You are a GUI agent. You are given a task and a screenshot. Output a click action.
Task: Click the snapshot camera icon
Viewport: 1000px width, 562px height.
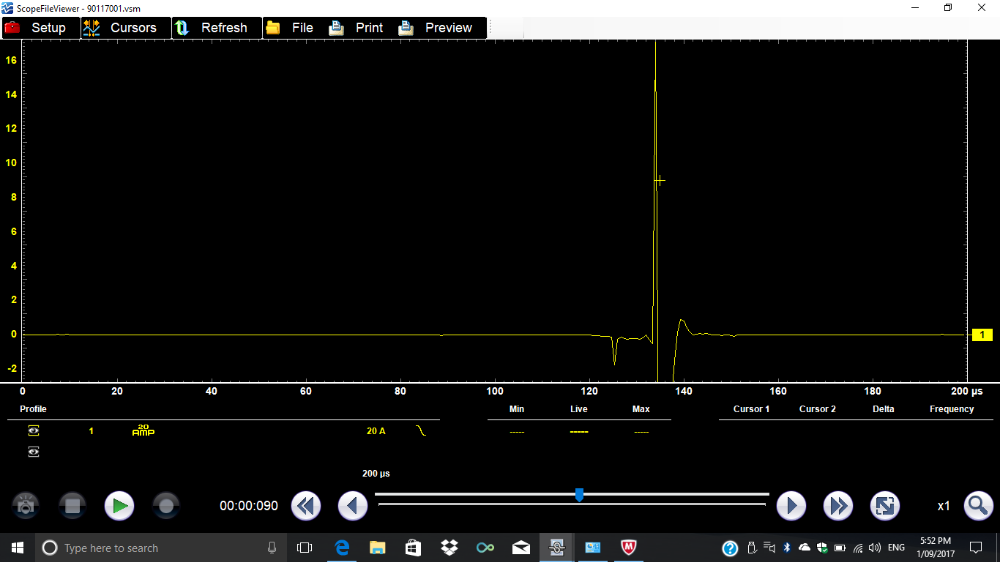26,506
